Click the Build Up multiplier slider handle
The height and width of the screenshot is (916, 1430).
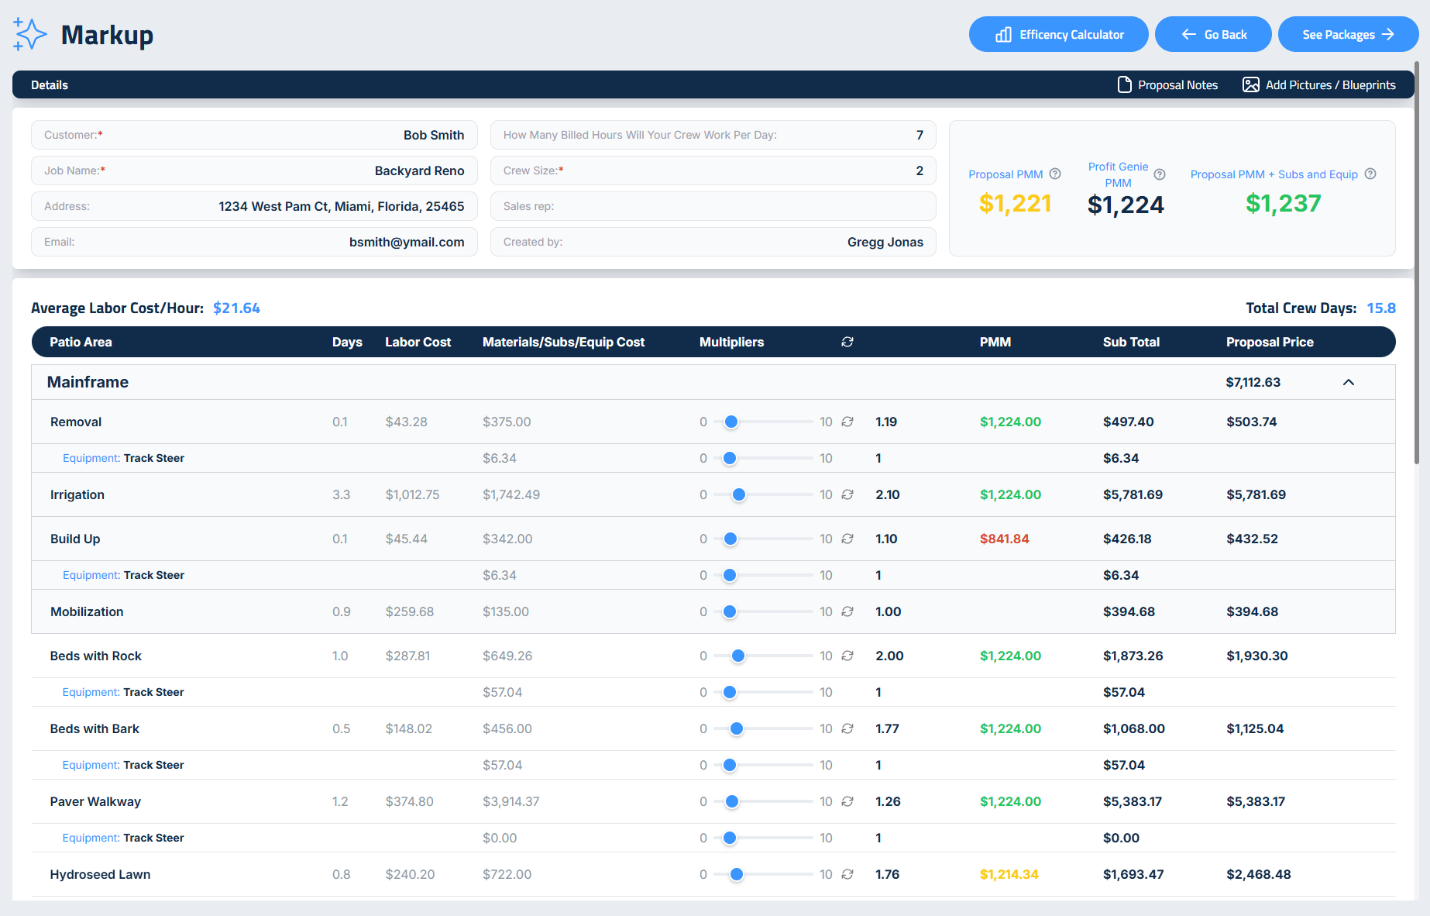pyautogui.click(x=730, y=539)
